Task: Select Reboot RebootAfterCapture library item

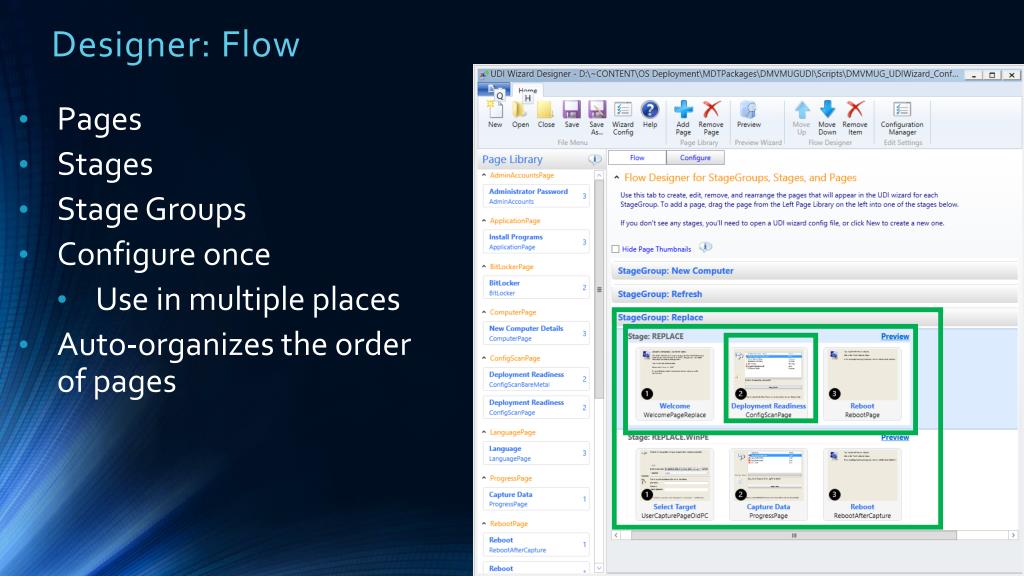Action: click(x=536, y=545)
